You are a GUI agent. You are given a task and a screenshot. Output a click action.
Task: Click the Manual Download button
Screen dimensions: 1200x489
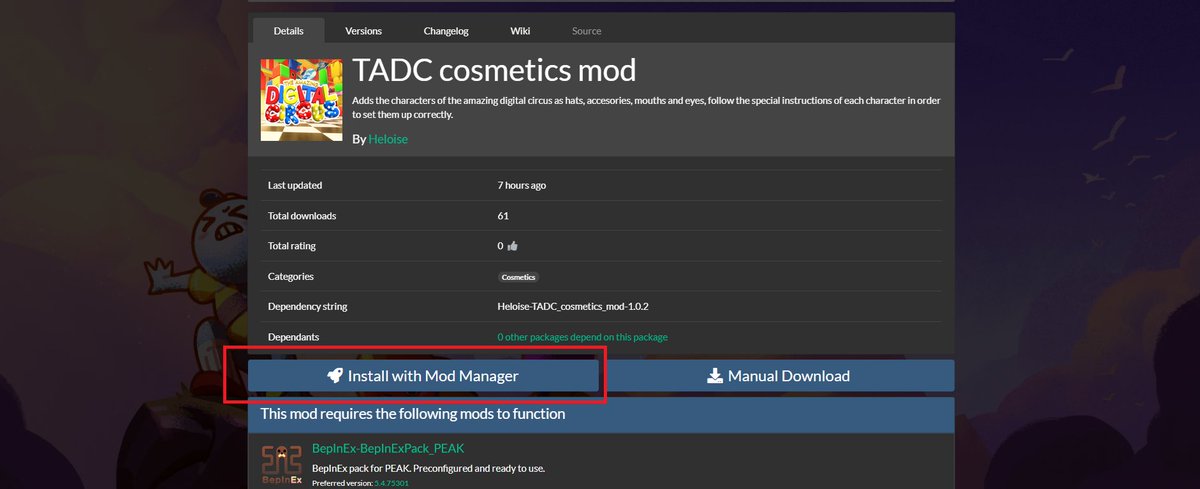coord(779,376)
